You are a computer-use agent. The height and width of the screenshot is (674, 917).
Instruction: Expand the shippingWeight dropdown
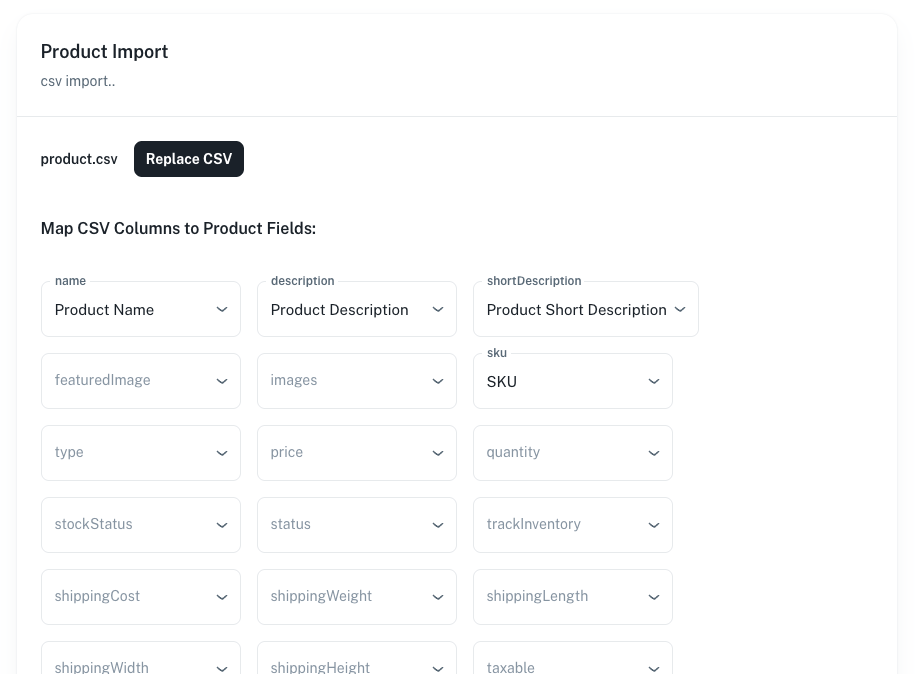356,597
